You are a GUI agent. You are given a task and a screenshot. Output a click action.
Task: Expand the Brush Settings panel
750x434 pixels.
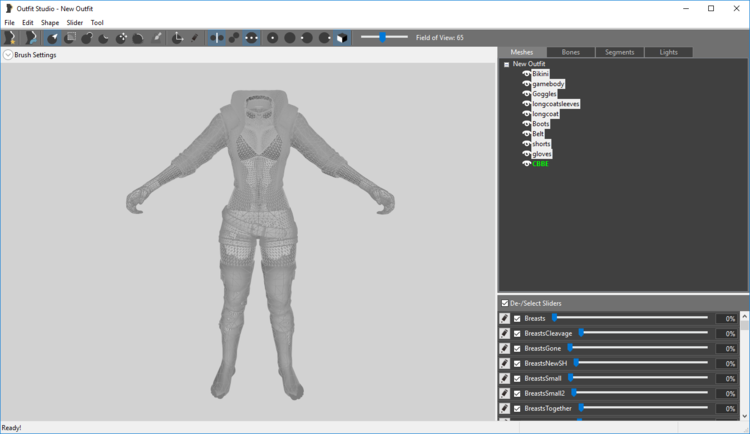click(x=8, y=55)
